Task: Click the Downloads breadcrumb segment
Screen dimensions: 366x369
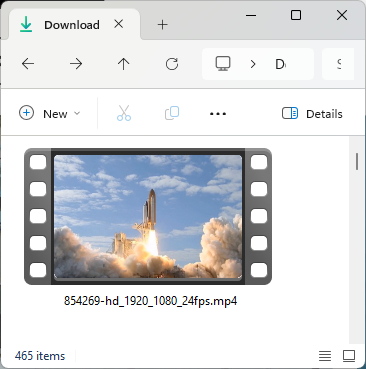Action: [280, 64]
